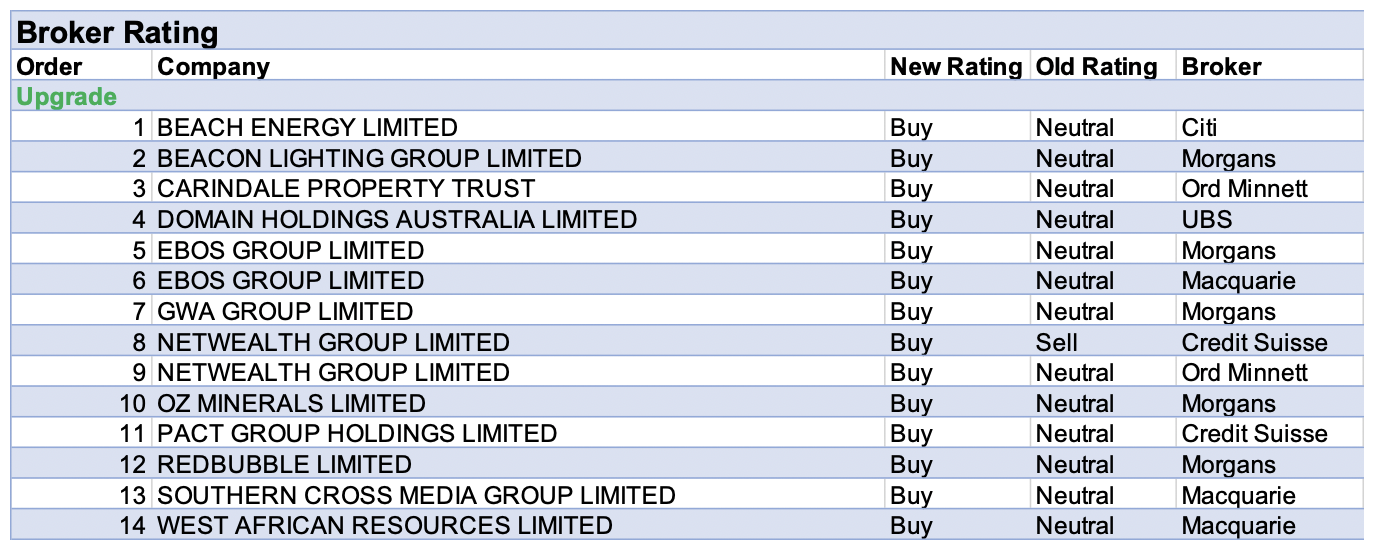This screenshot has height=550, width=1374.
Task: Select the OZ MINERALS LIMITED cell
Action: (291, 404)
